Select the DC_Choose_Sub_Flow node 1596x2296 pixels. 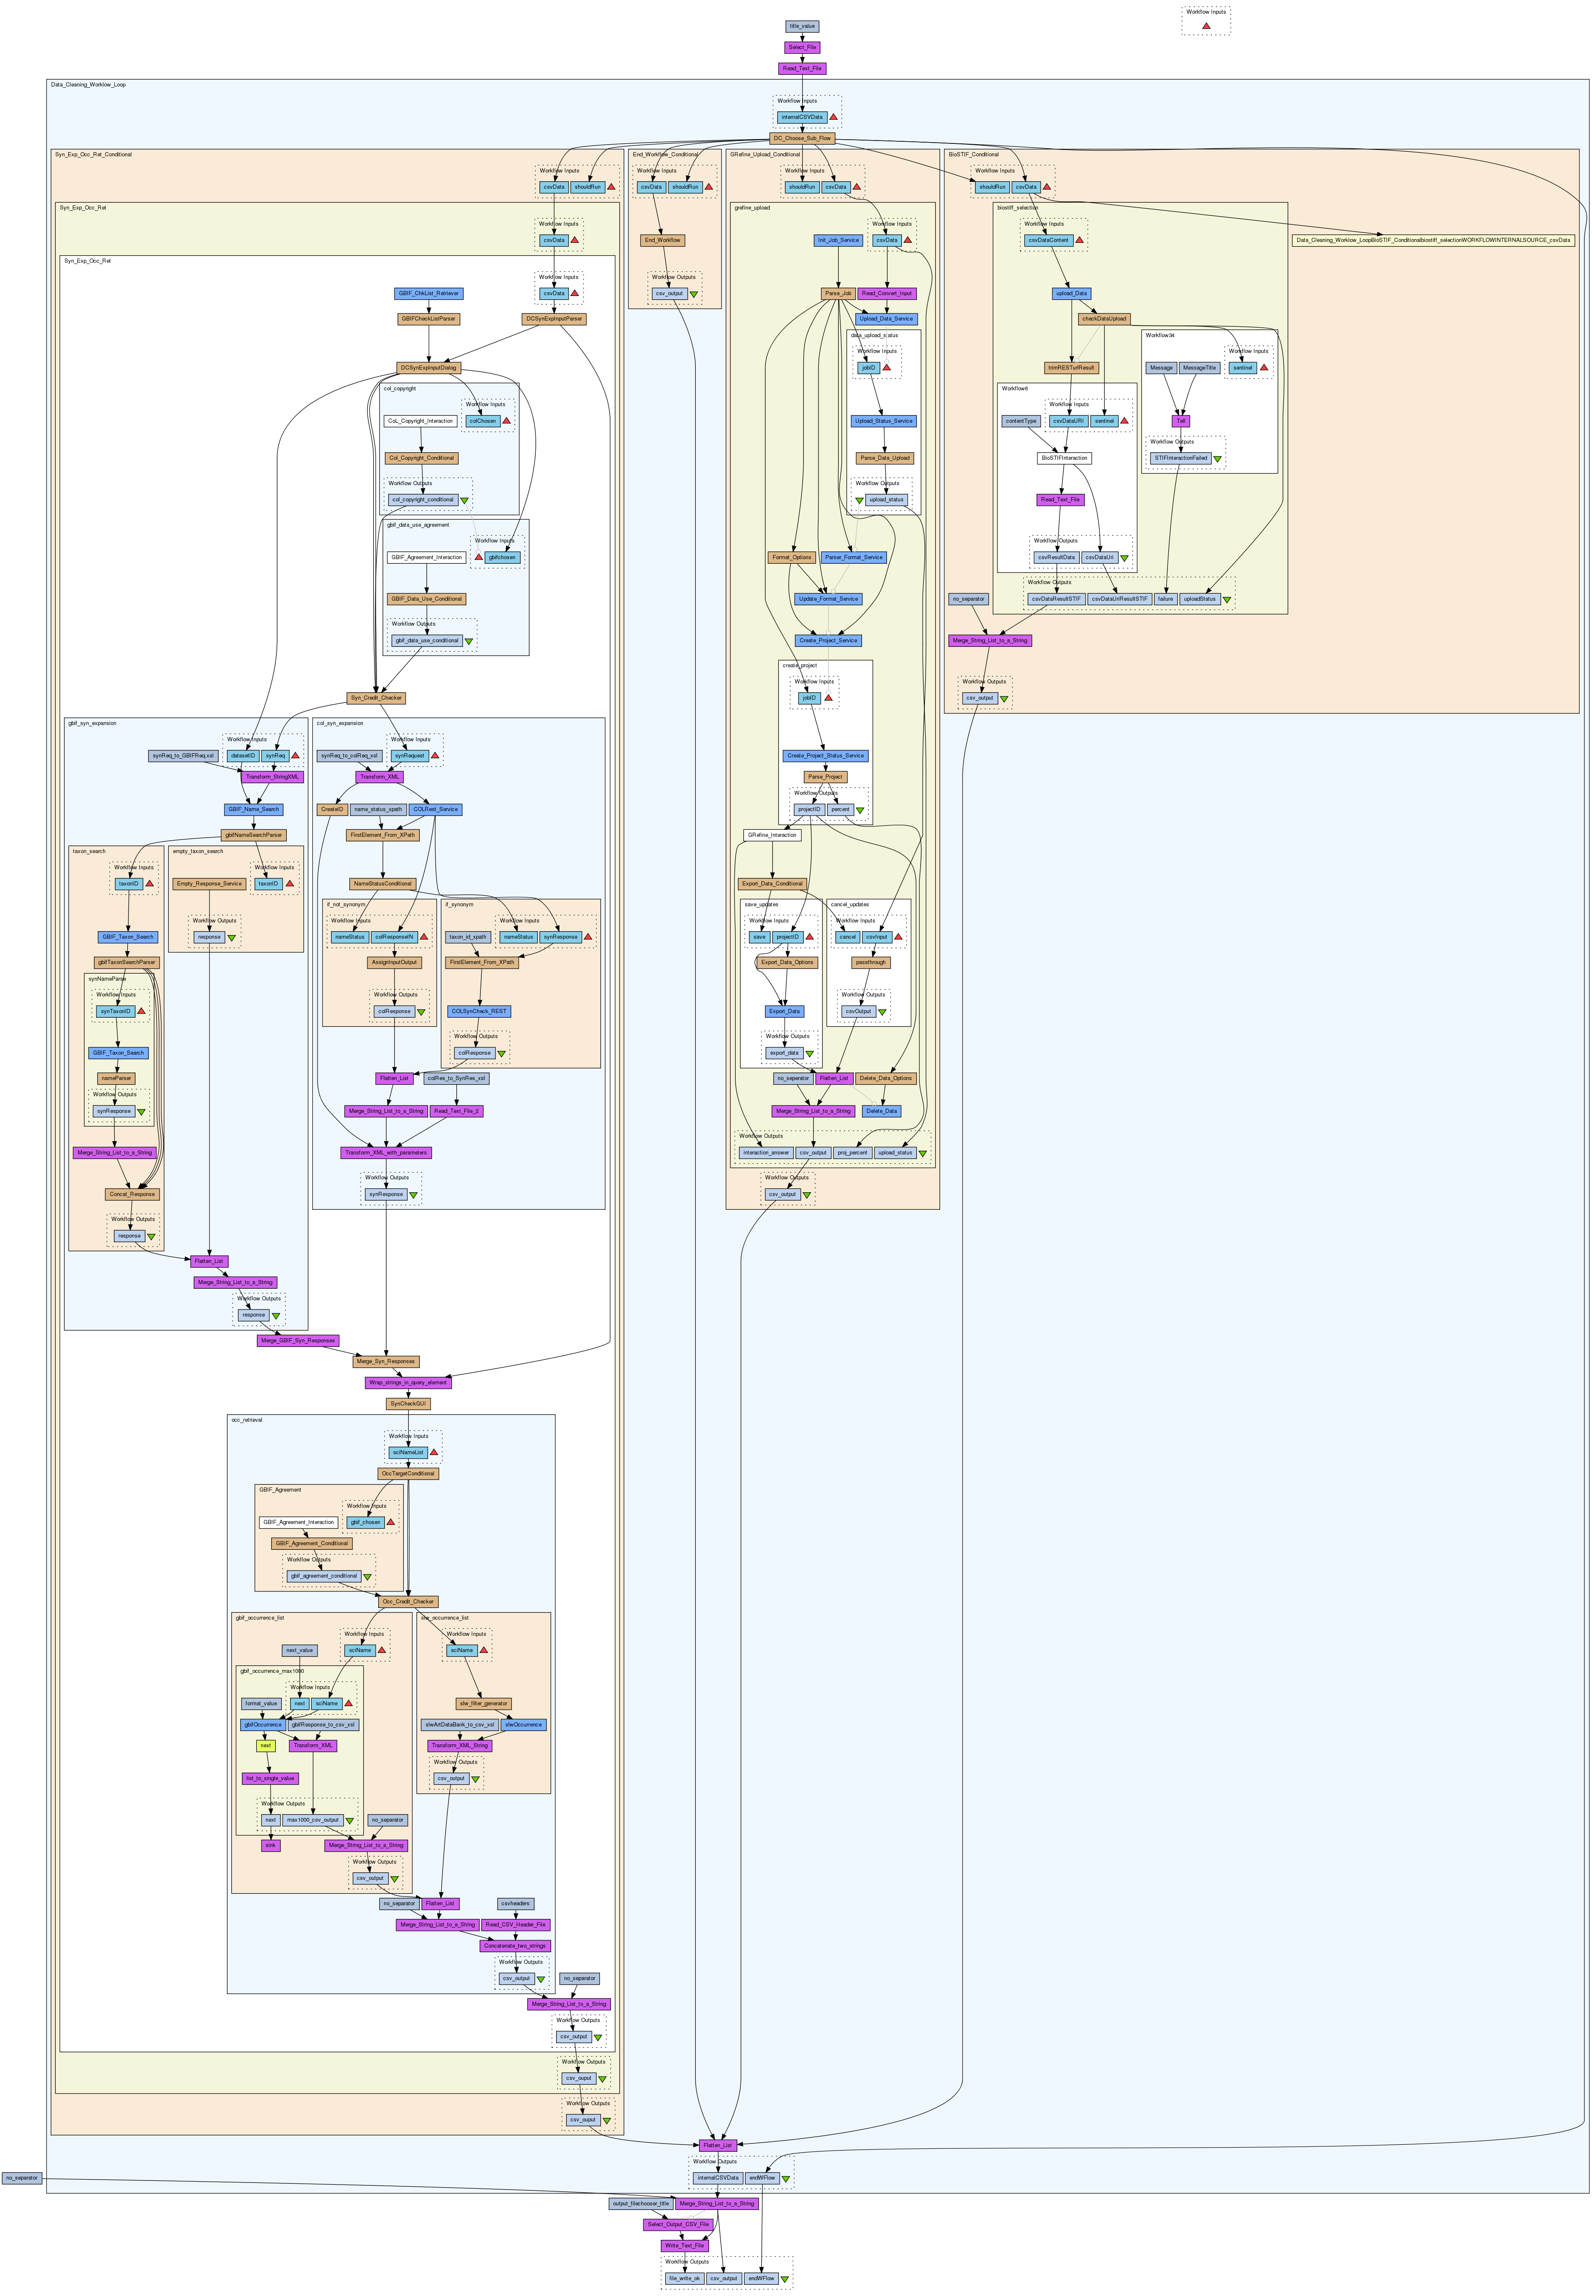(x=802, y=139)
